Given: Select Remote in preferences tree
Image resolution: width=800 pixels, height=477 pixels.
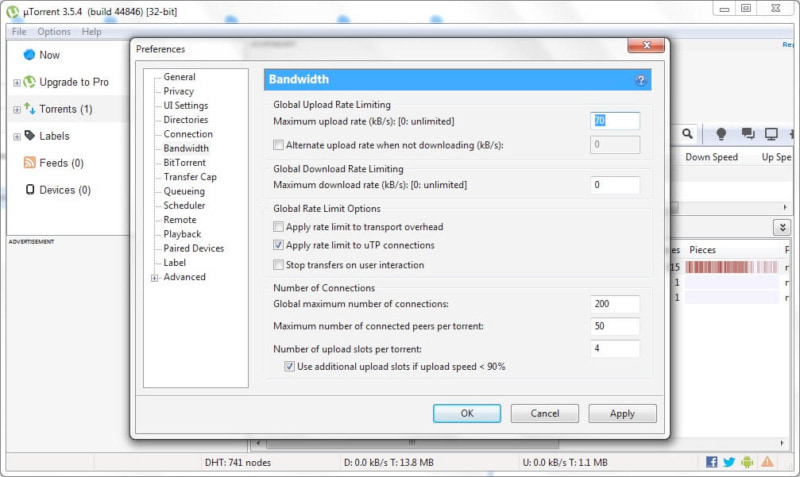Looking at the screenshot, I should tap(180, 219).
